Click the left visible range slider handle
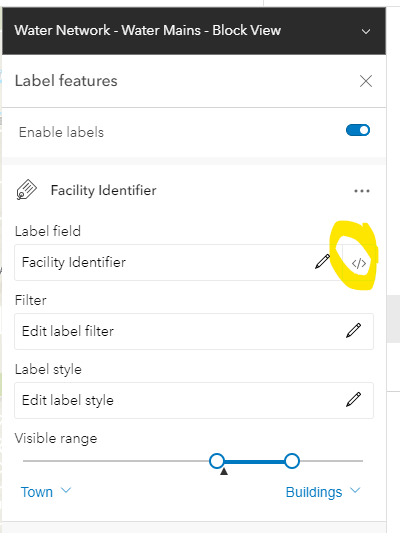The height and width of the screenshot is (533, 400). [217, 461]
